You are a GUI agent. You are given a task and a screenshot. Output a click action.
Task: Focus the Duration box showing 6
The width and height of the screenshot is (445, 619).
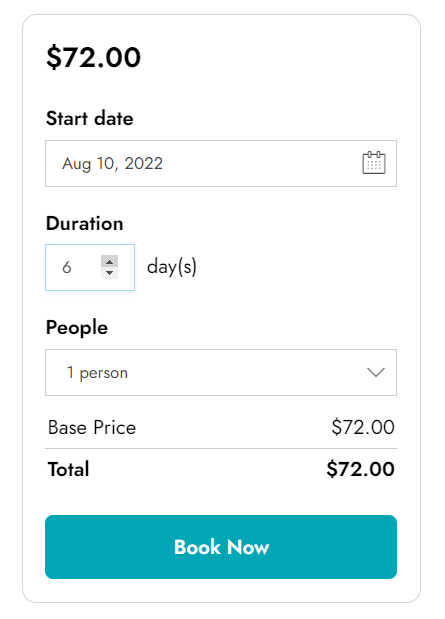click(x=90, y=267)
